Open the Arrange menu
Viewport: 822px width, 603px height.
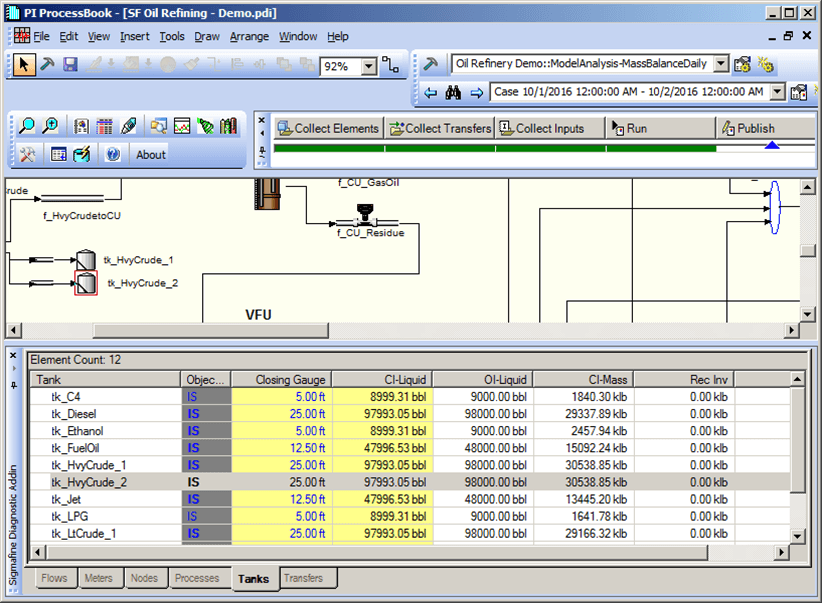[249, 36]
